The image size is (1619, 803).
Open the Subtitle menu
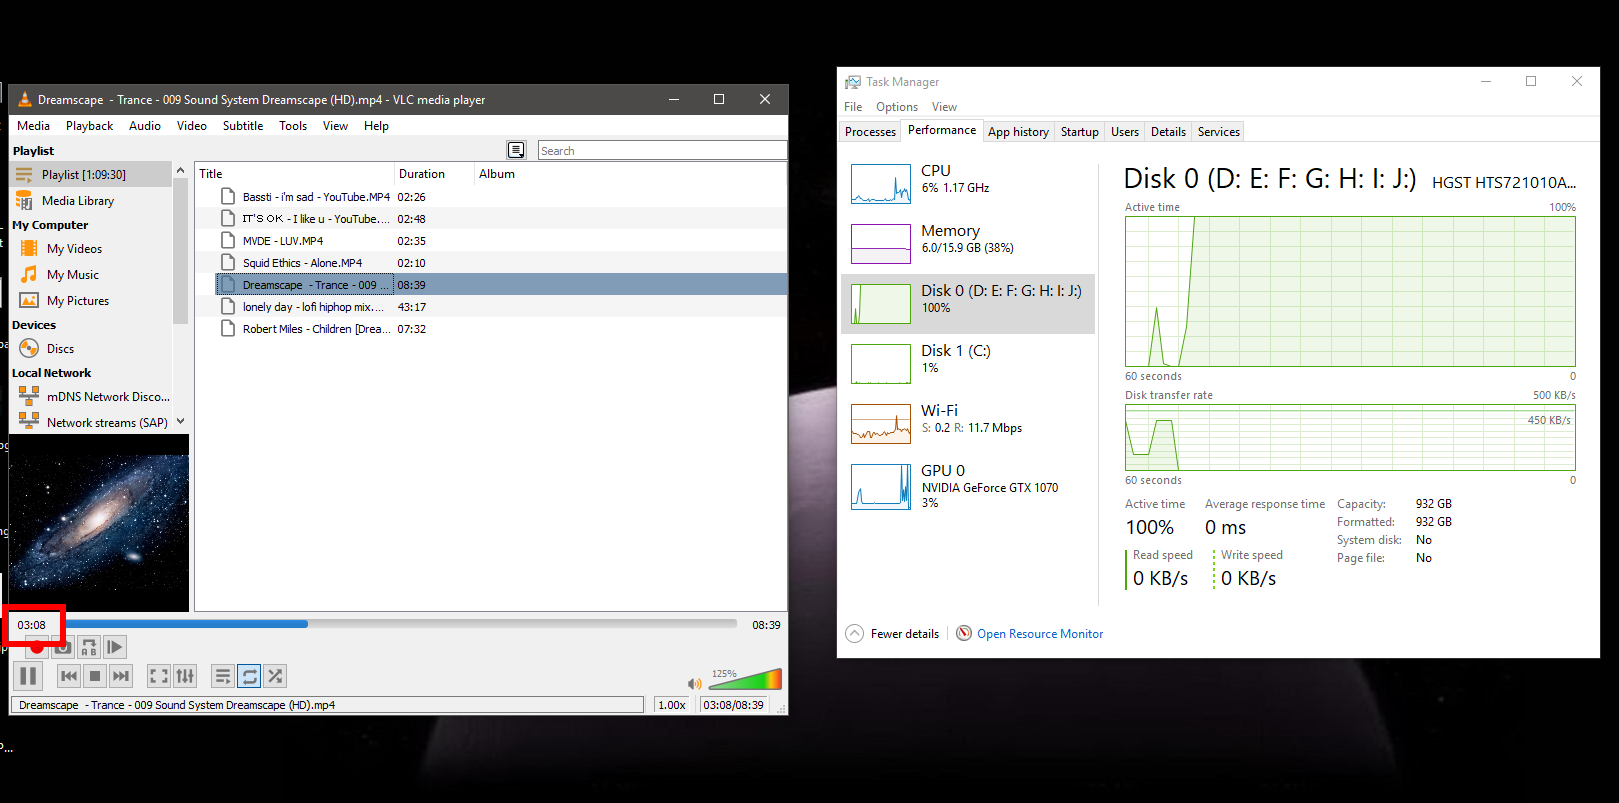pos(243,126)
